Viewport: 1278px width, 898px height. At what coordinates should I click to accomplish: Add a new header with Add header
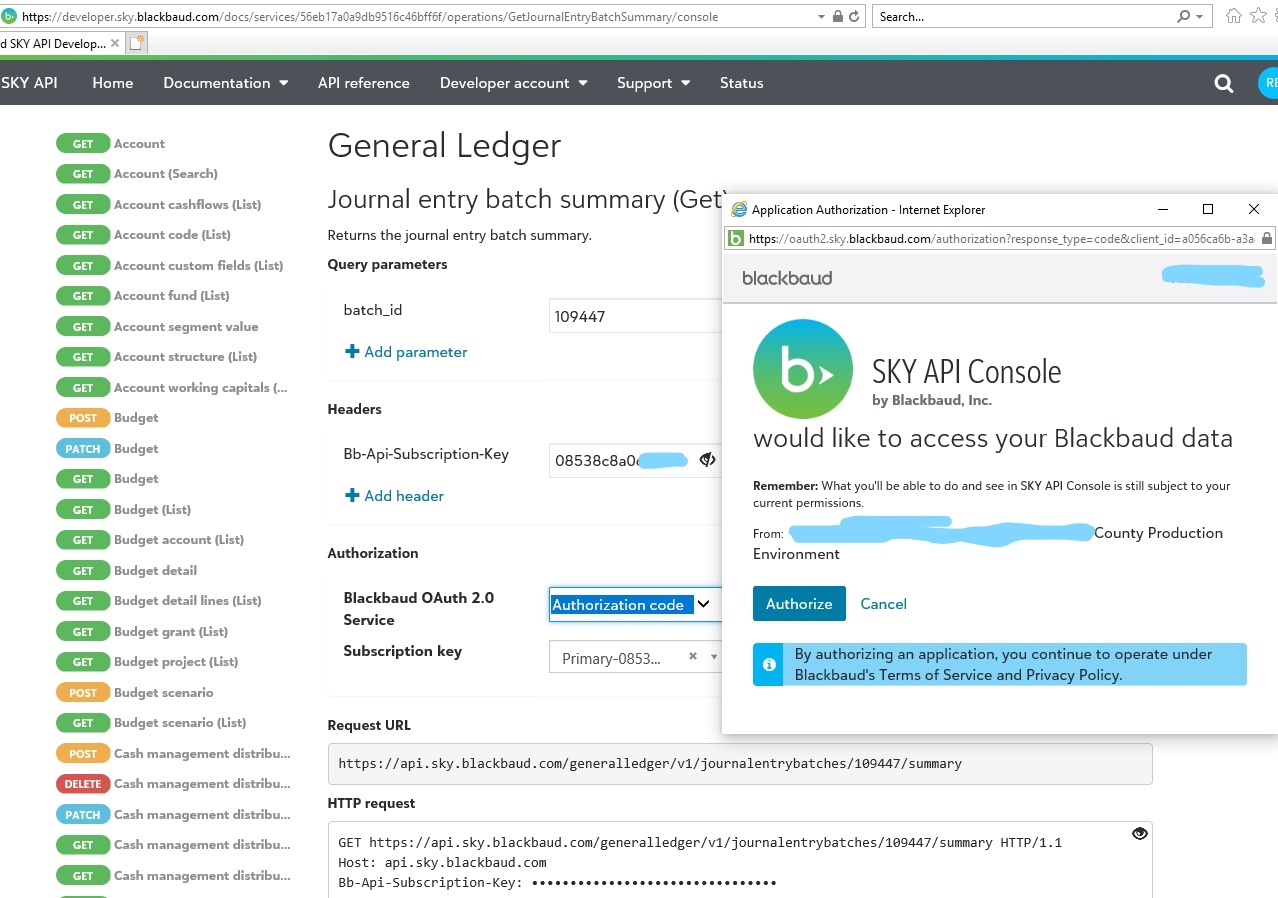point(394,496)
